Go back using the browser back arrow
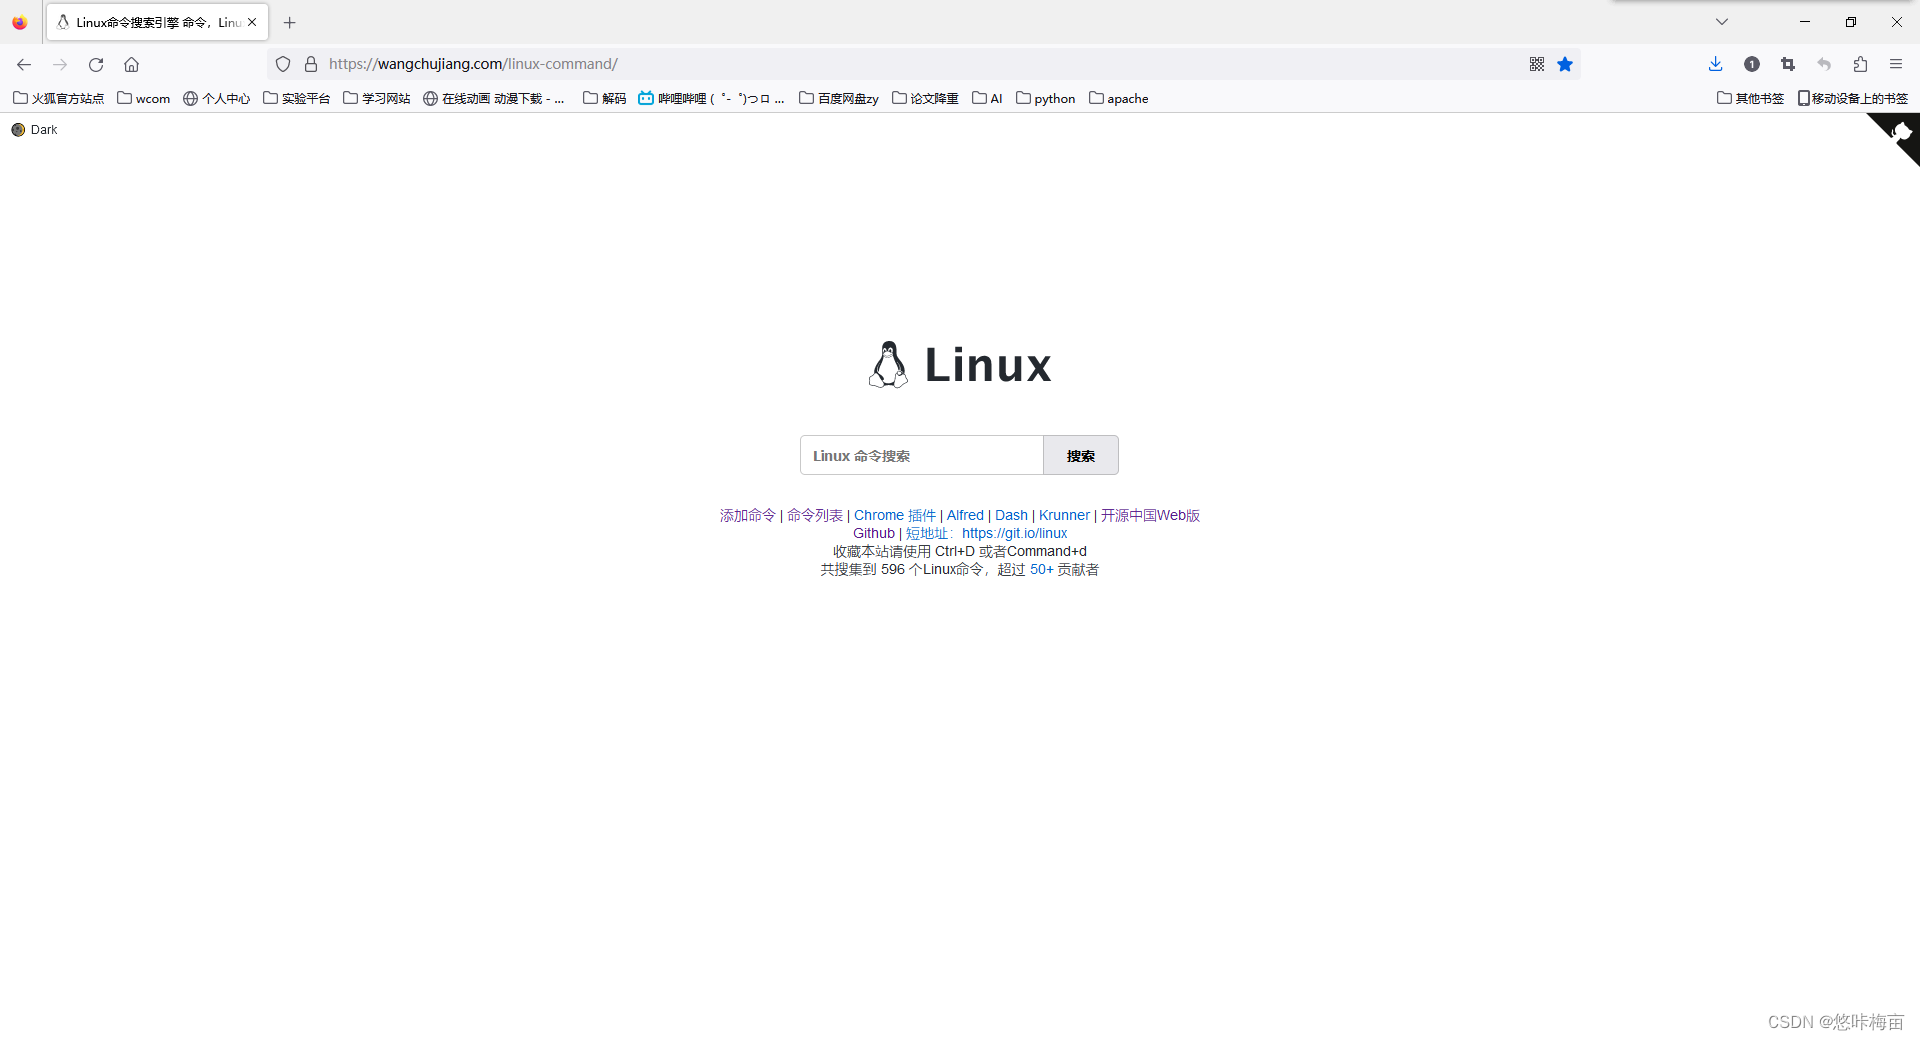Image resolution: width=1920 pixels, height=1040 pixels. (x=24, y=64)
